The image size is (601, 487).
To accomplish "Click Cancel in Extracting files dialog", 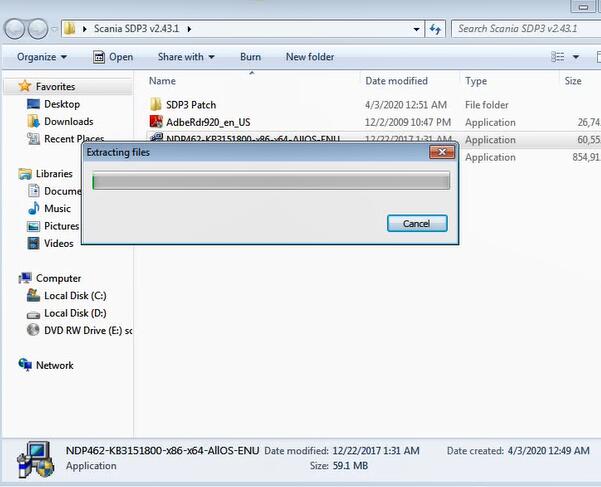I will (417, 223).
